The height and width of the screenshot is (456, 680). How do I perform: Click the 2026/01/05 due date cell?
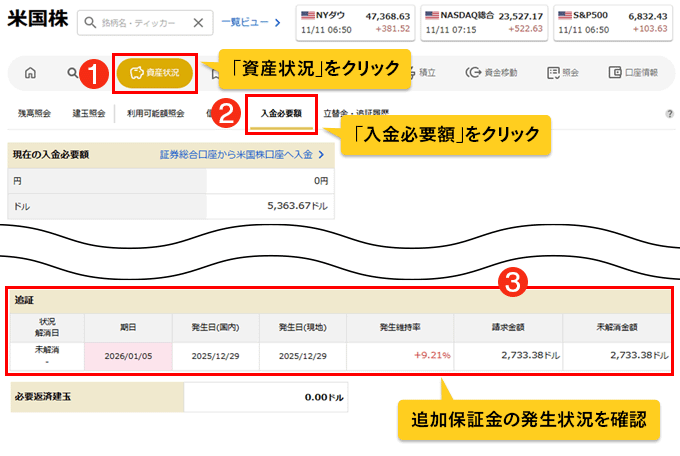[x=128, y=355]
